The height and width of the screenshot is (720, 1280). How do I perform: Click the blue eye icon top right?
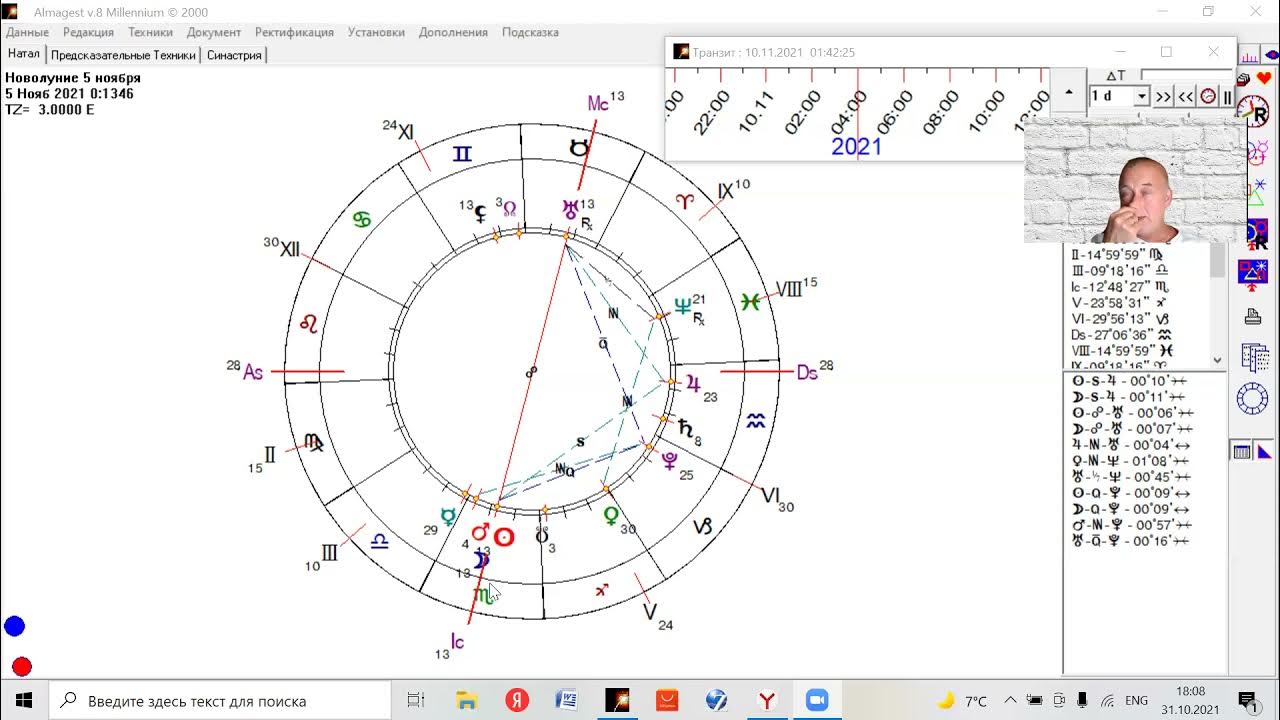pyautogui.click(x=1272, y=55)
